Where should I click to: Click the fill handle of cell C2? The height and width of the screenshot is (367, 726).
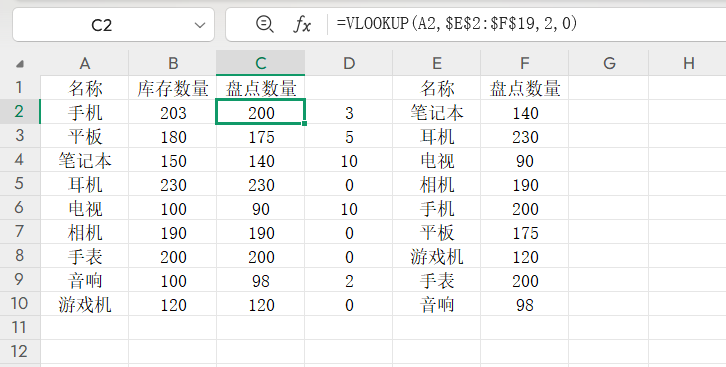point(304,124)
